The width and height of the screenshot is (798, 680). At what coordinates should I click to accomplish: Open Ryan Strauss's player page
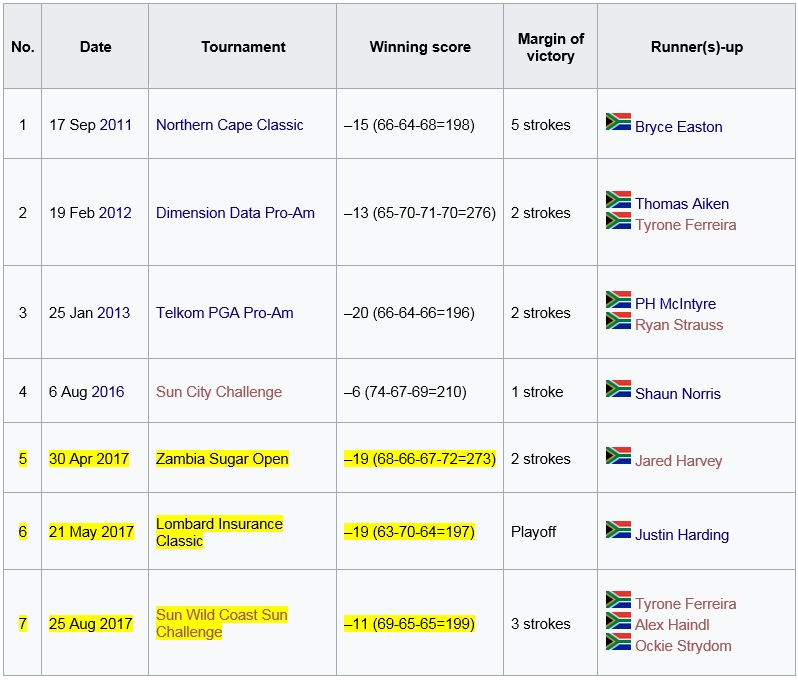(679, 325)
